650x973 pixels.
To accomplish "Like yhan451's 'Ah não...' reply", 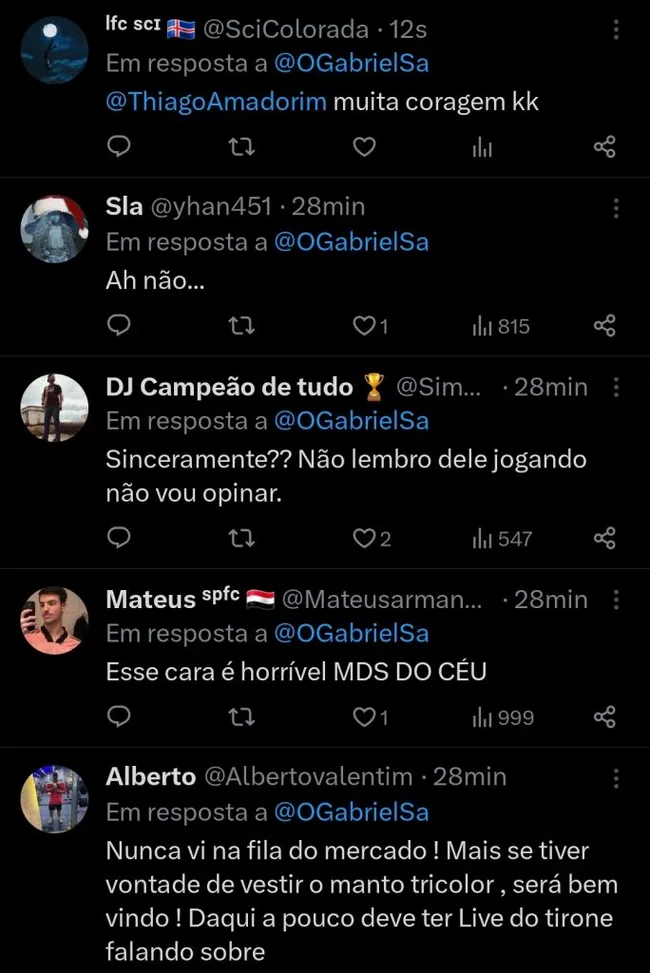I will tap(364, 325).
